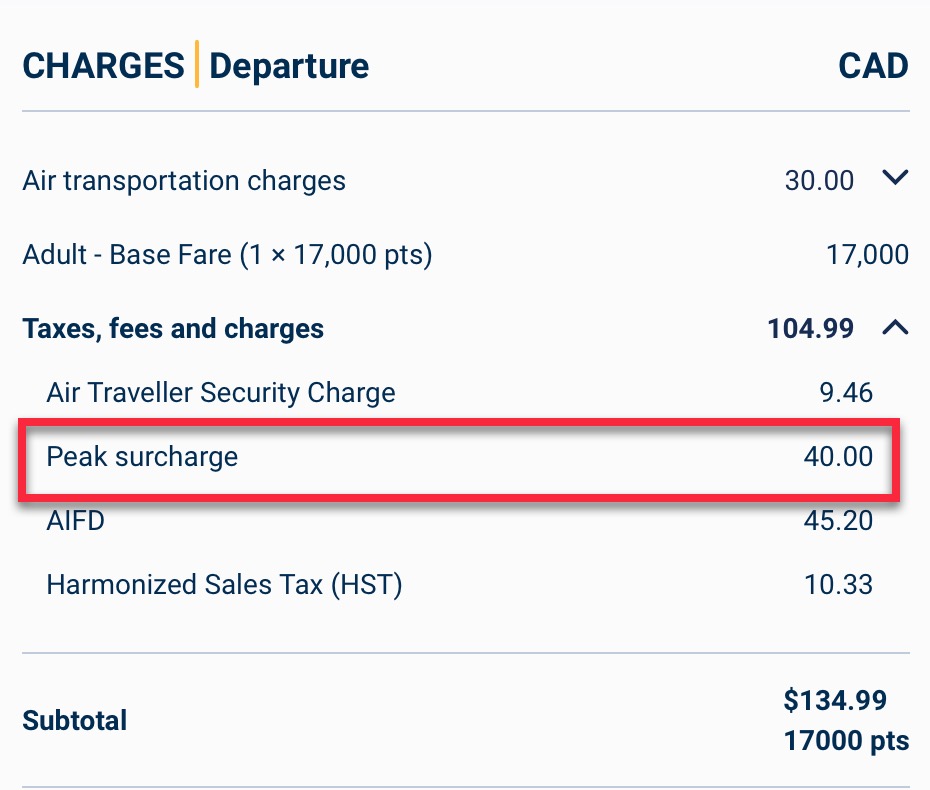Click the 40.00 peak surcharge amount
The height and width of the screenshot is (790, 930).
click(x=838, y=457)
